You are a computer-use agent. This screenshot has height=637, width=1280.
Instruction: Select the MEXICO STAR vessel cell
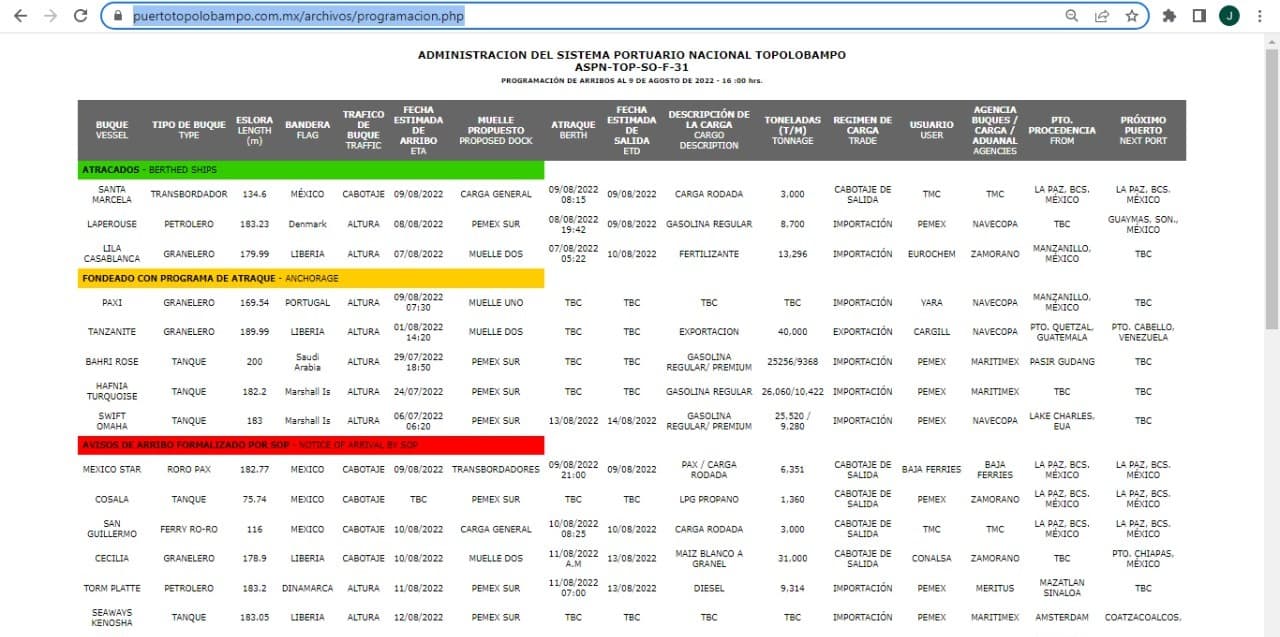[x=112, y=469]
